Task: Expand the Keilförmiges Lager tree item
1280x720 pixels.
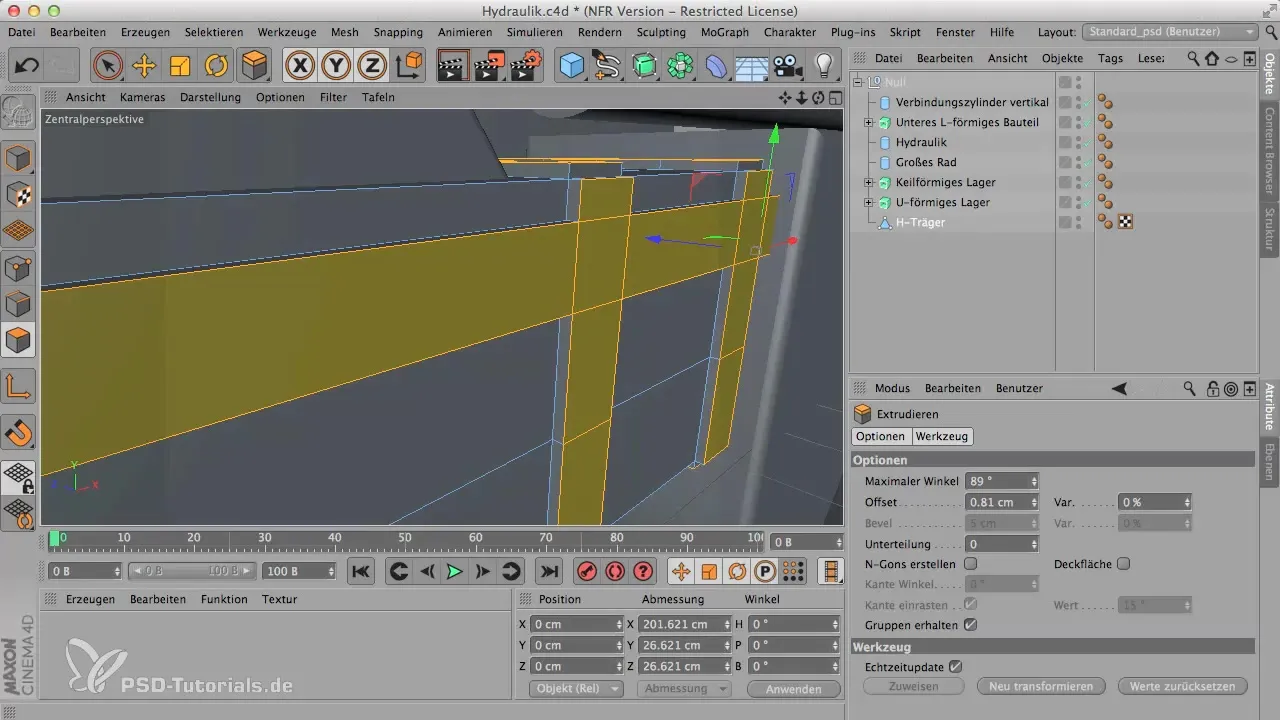Action: point(868,183)
